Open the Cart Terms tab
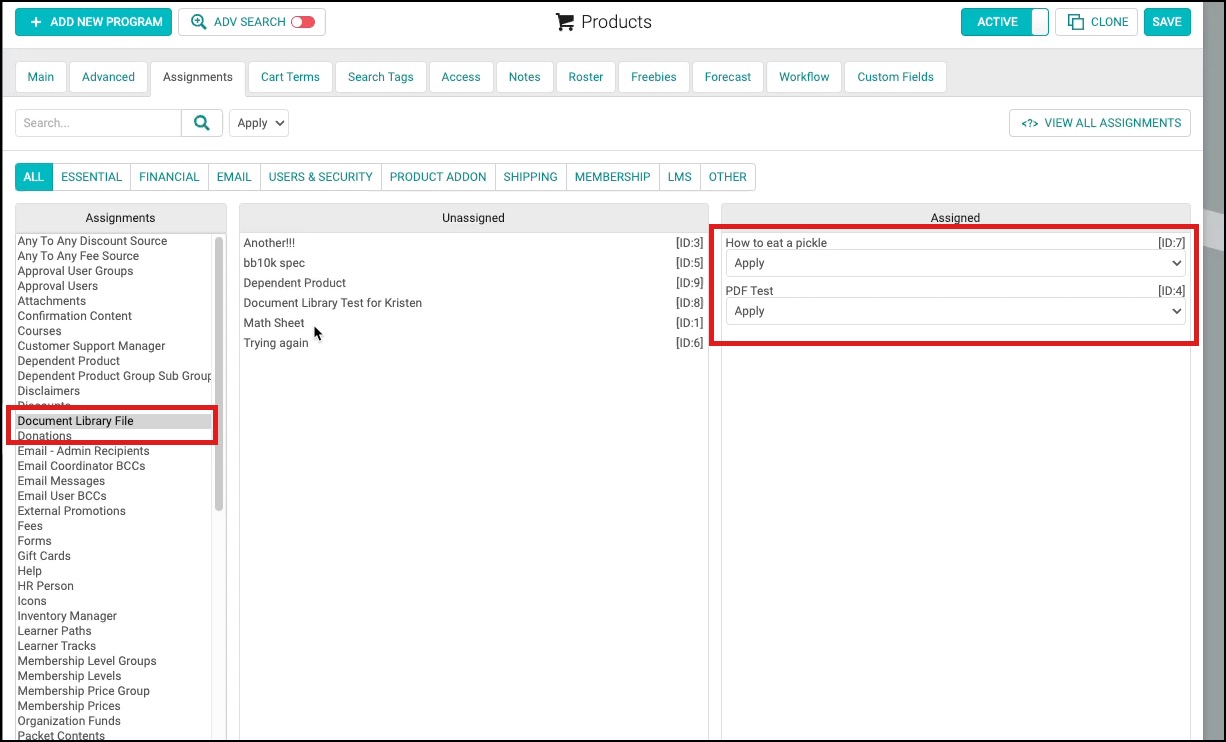This screenshot has width=1226, height=742. (x=290, y=77)
